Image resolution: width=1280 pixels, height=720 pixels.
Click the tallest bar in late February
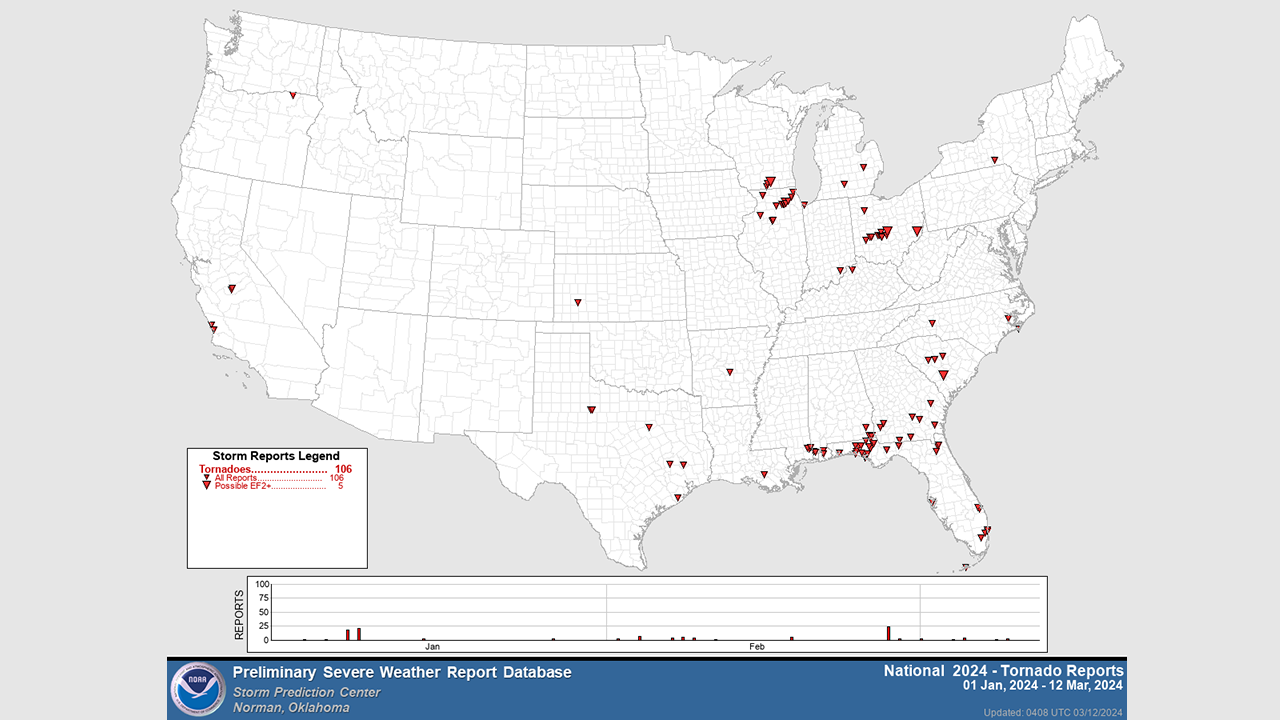pyautogui.click(x=888, y=633)
